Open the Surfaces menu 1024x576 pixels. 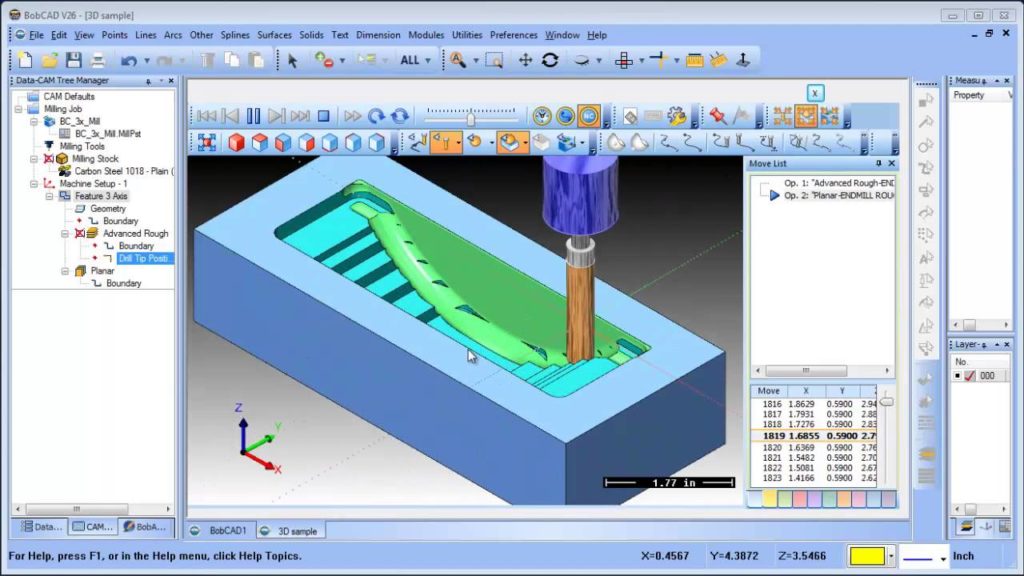274,35
